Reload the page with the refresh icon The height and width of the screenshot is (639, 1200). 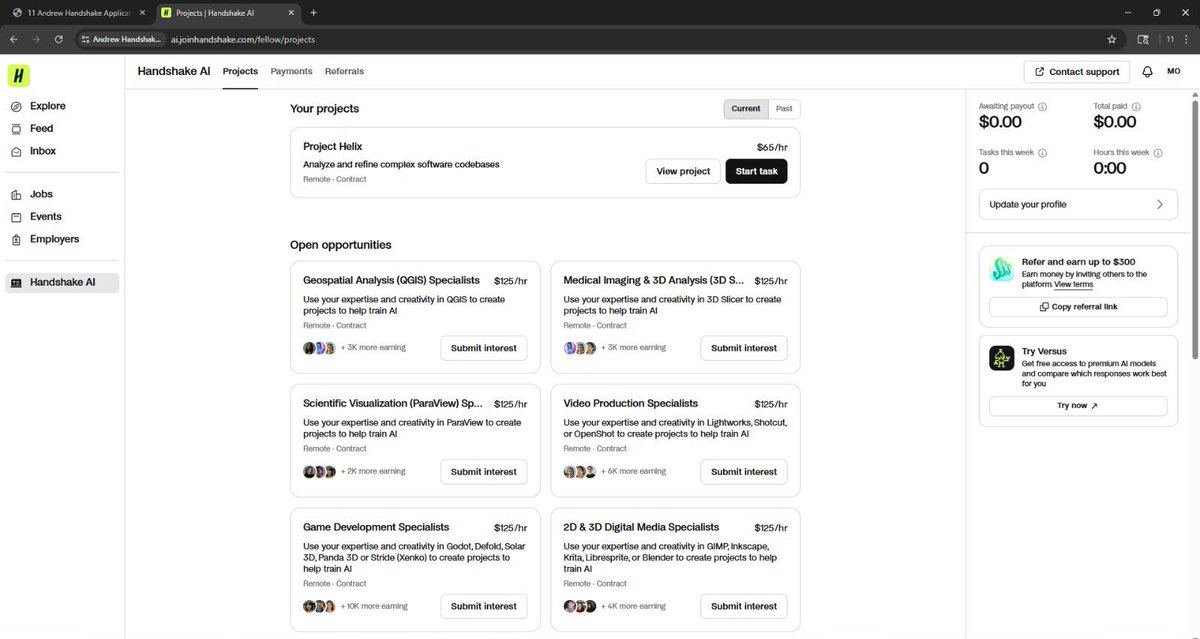59,39
